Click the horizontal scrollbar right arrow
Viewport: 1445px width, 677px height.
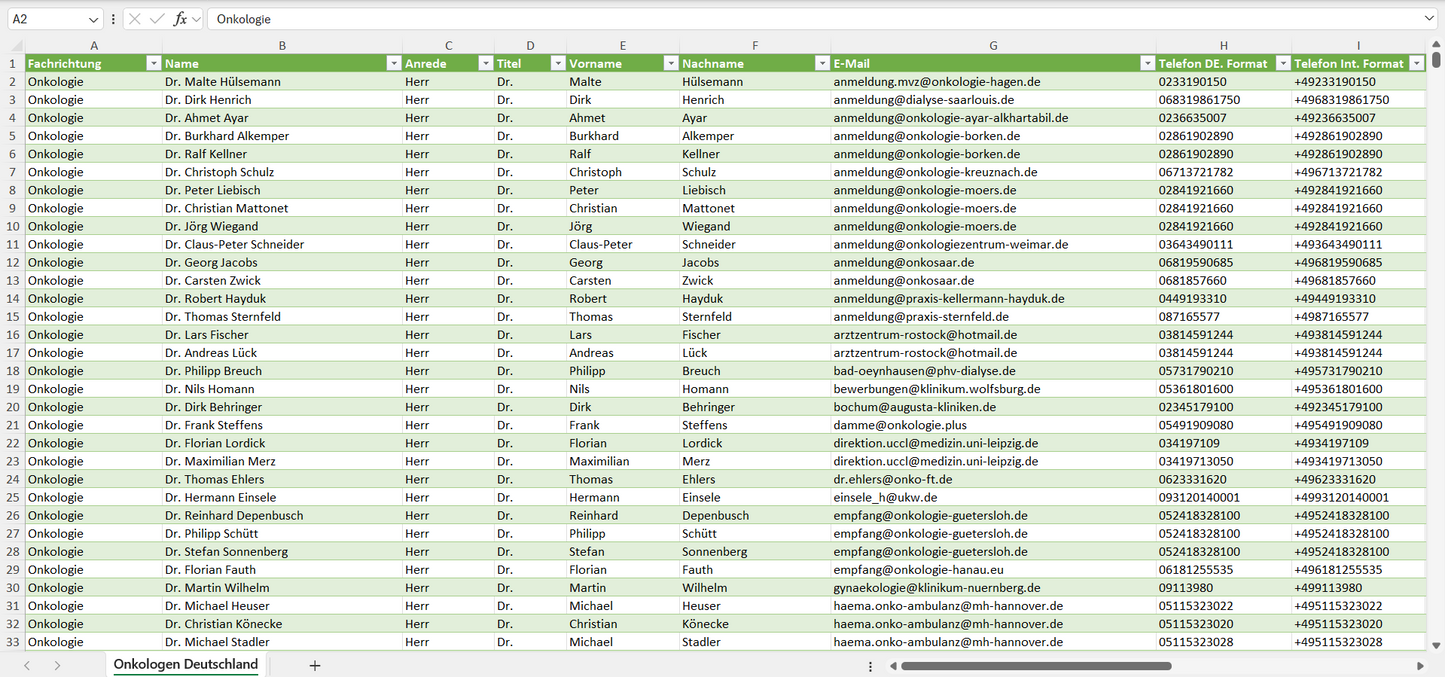(x=1420, y=665)
